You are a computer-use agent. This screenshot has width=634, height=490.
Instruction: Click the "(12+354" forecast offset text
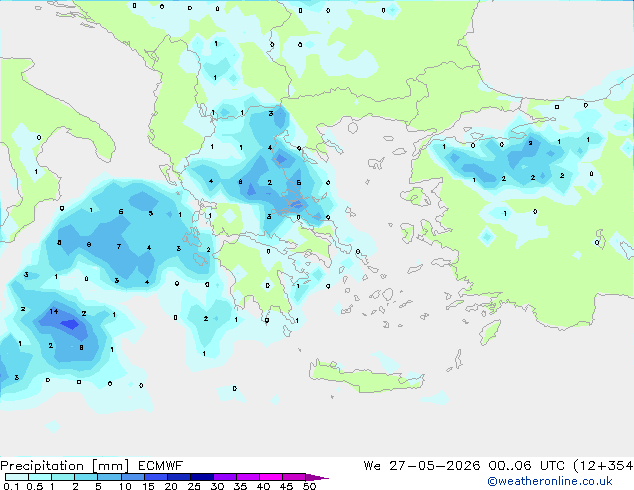click(x=603, y=466)
